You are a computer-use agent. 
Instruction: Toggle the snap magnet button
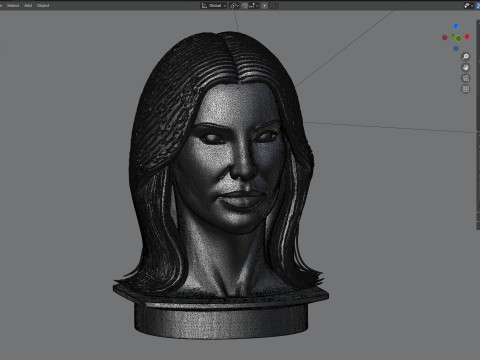coord(245,6)
